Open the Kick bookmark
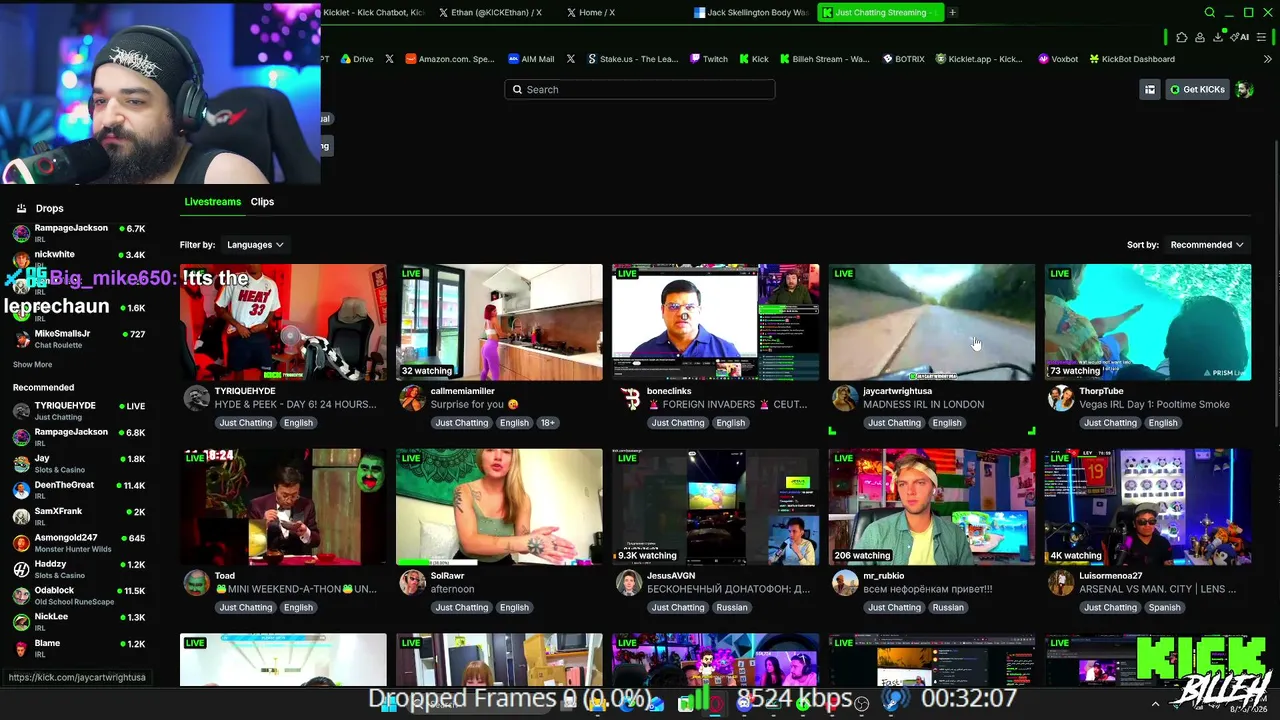The height and width of the screenshot is (720, 1280). tap(754, 59)
